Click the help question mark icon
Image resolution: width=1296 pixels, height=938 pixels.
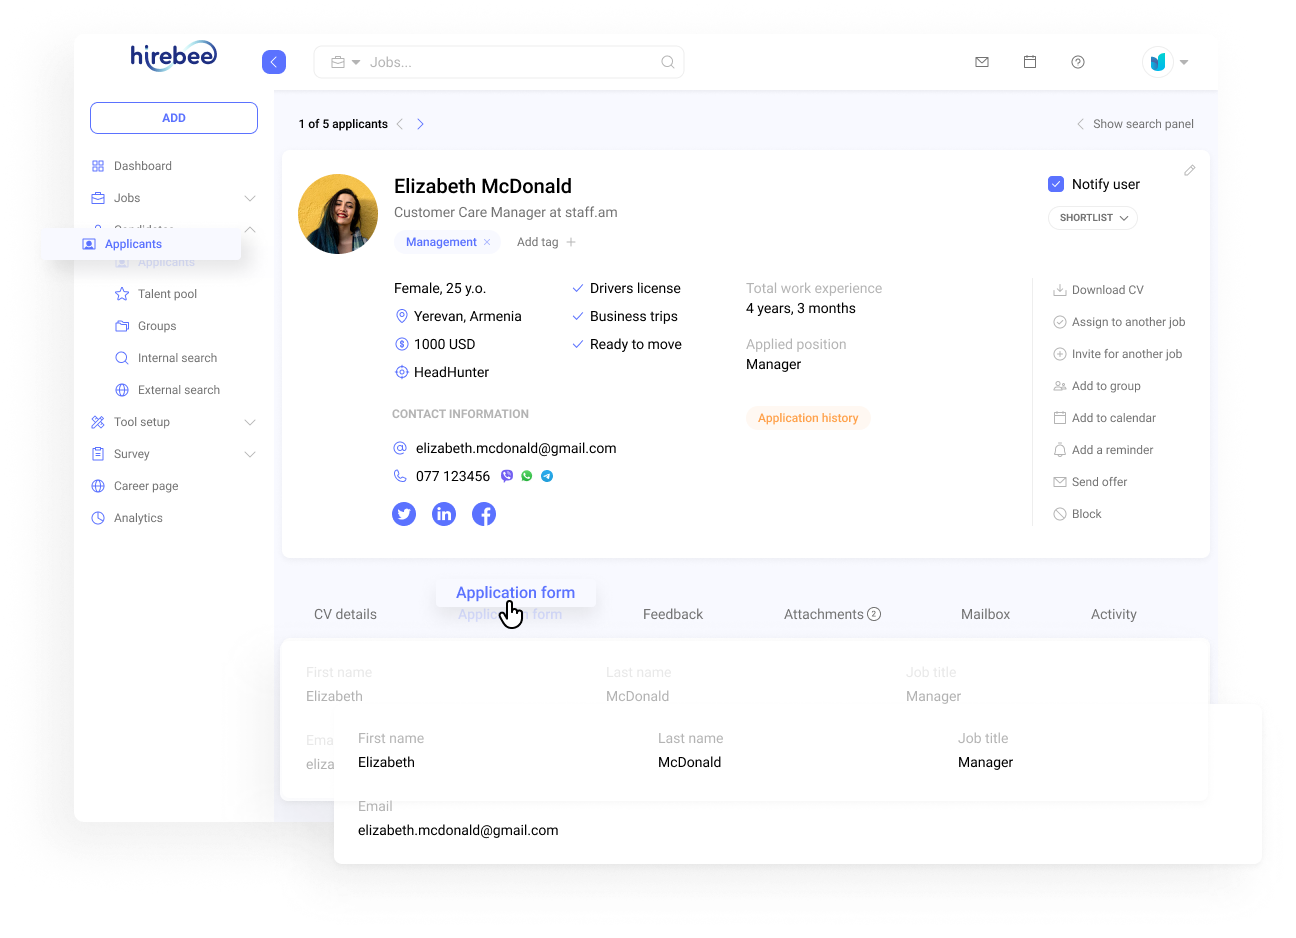pos(1078,62)
